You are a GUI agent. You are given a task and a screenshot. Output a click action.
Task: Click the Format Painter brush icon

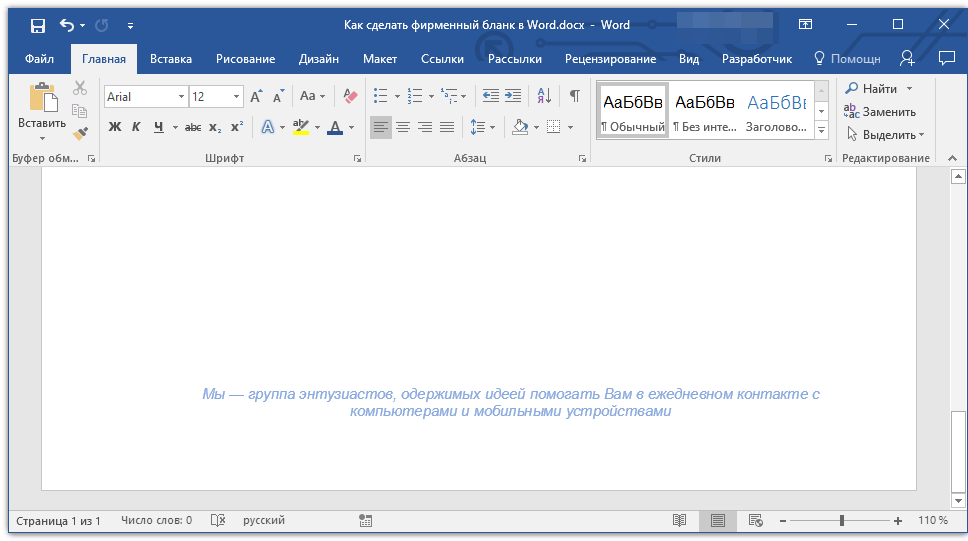(81, 133)
